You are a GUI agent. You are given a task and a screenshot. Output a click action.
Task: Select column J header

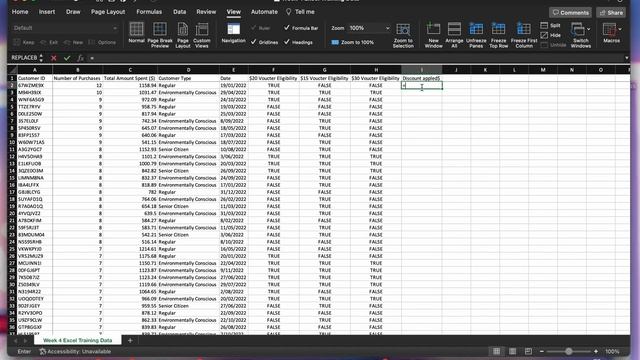point(456,70)
